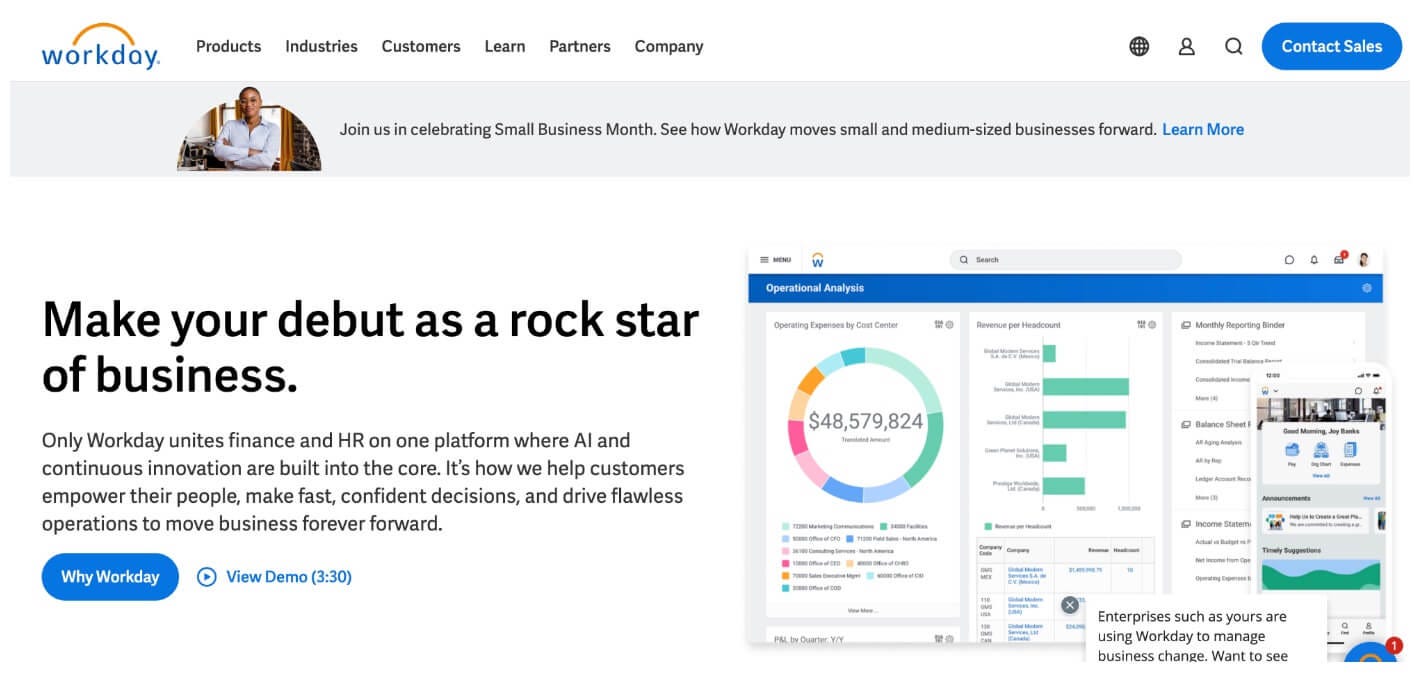Tap the phone screen chat bubble icon
The width and height of the screenshot is (1420, 686).
pos(1358,390)
